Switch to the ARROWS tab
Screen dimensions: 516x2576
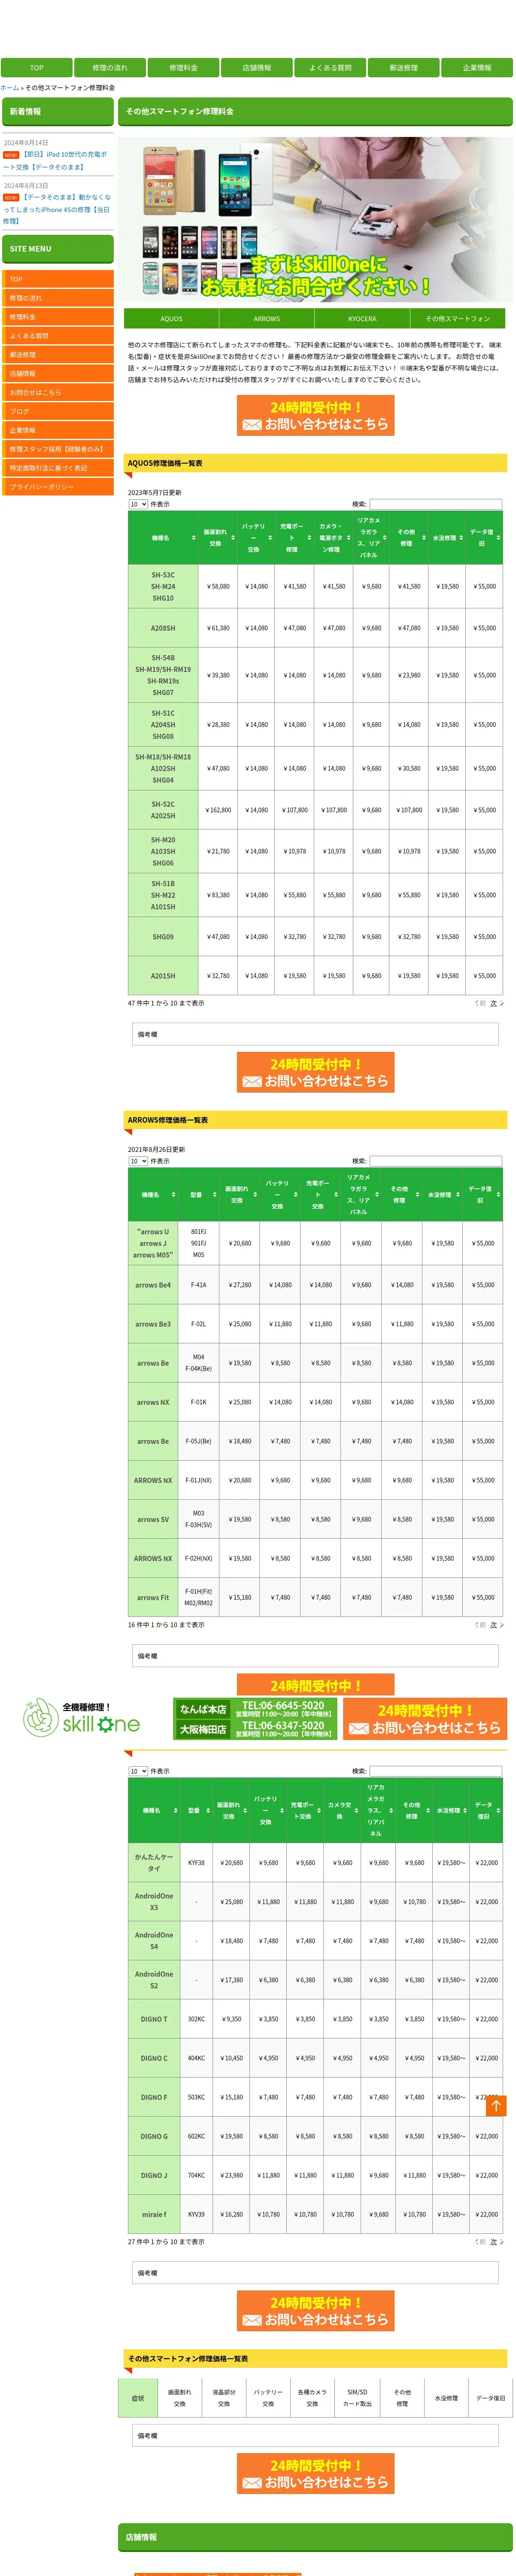pos(267,319)
